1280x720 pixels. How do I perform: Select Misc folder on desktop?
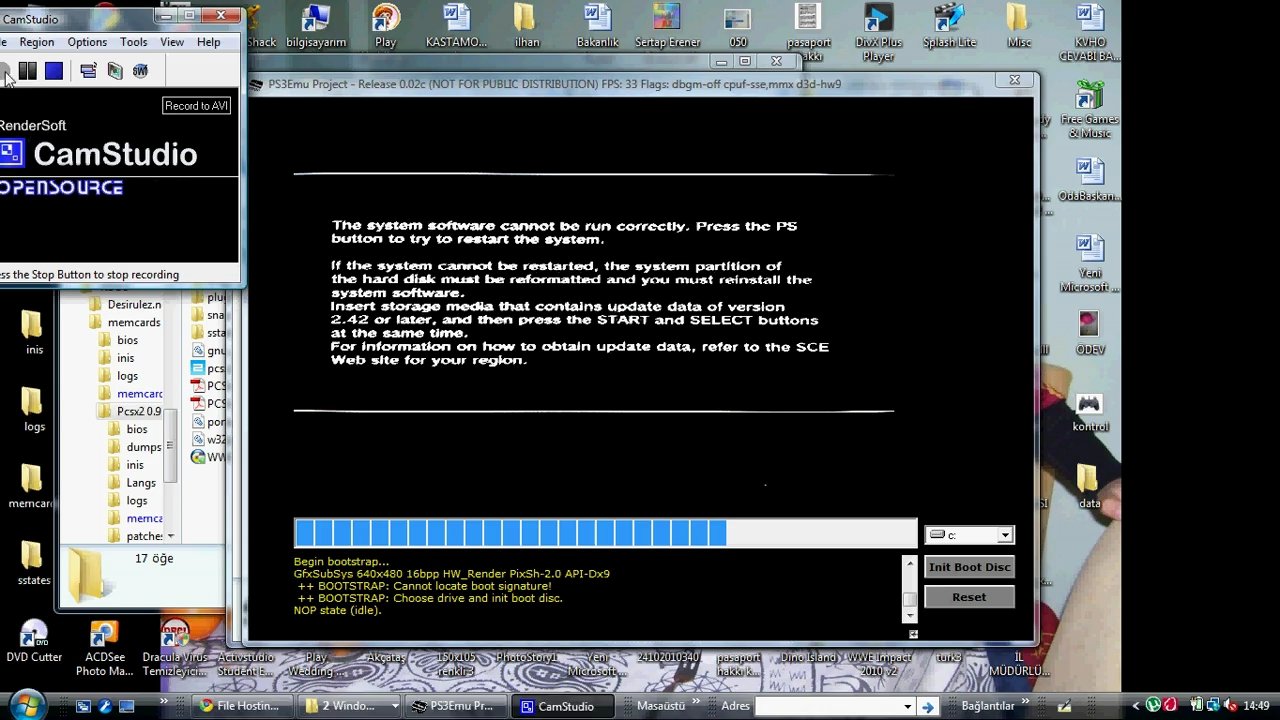coord(1018,26)
